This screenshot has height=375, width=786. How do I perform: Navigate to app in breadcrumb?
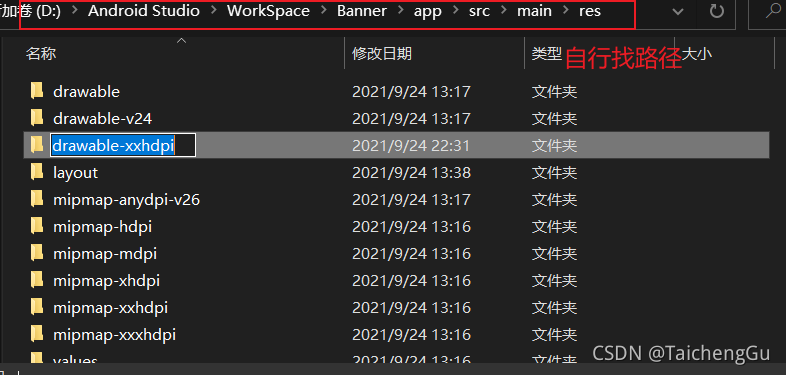click(x=428, y=12)
